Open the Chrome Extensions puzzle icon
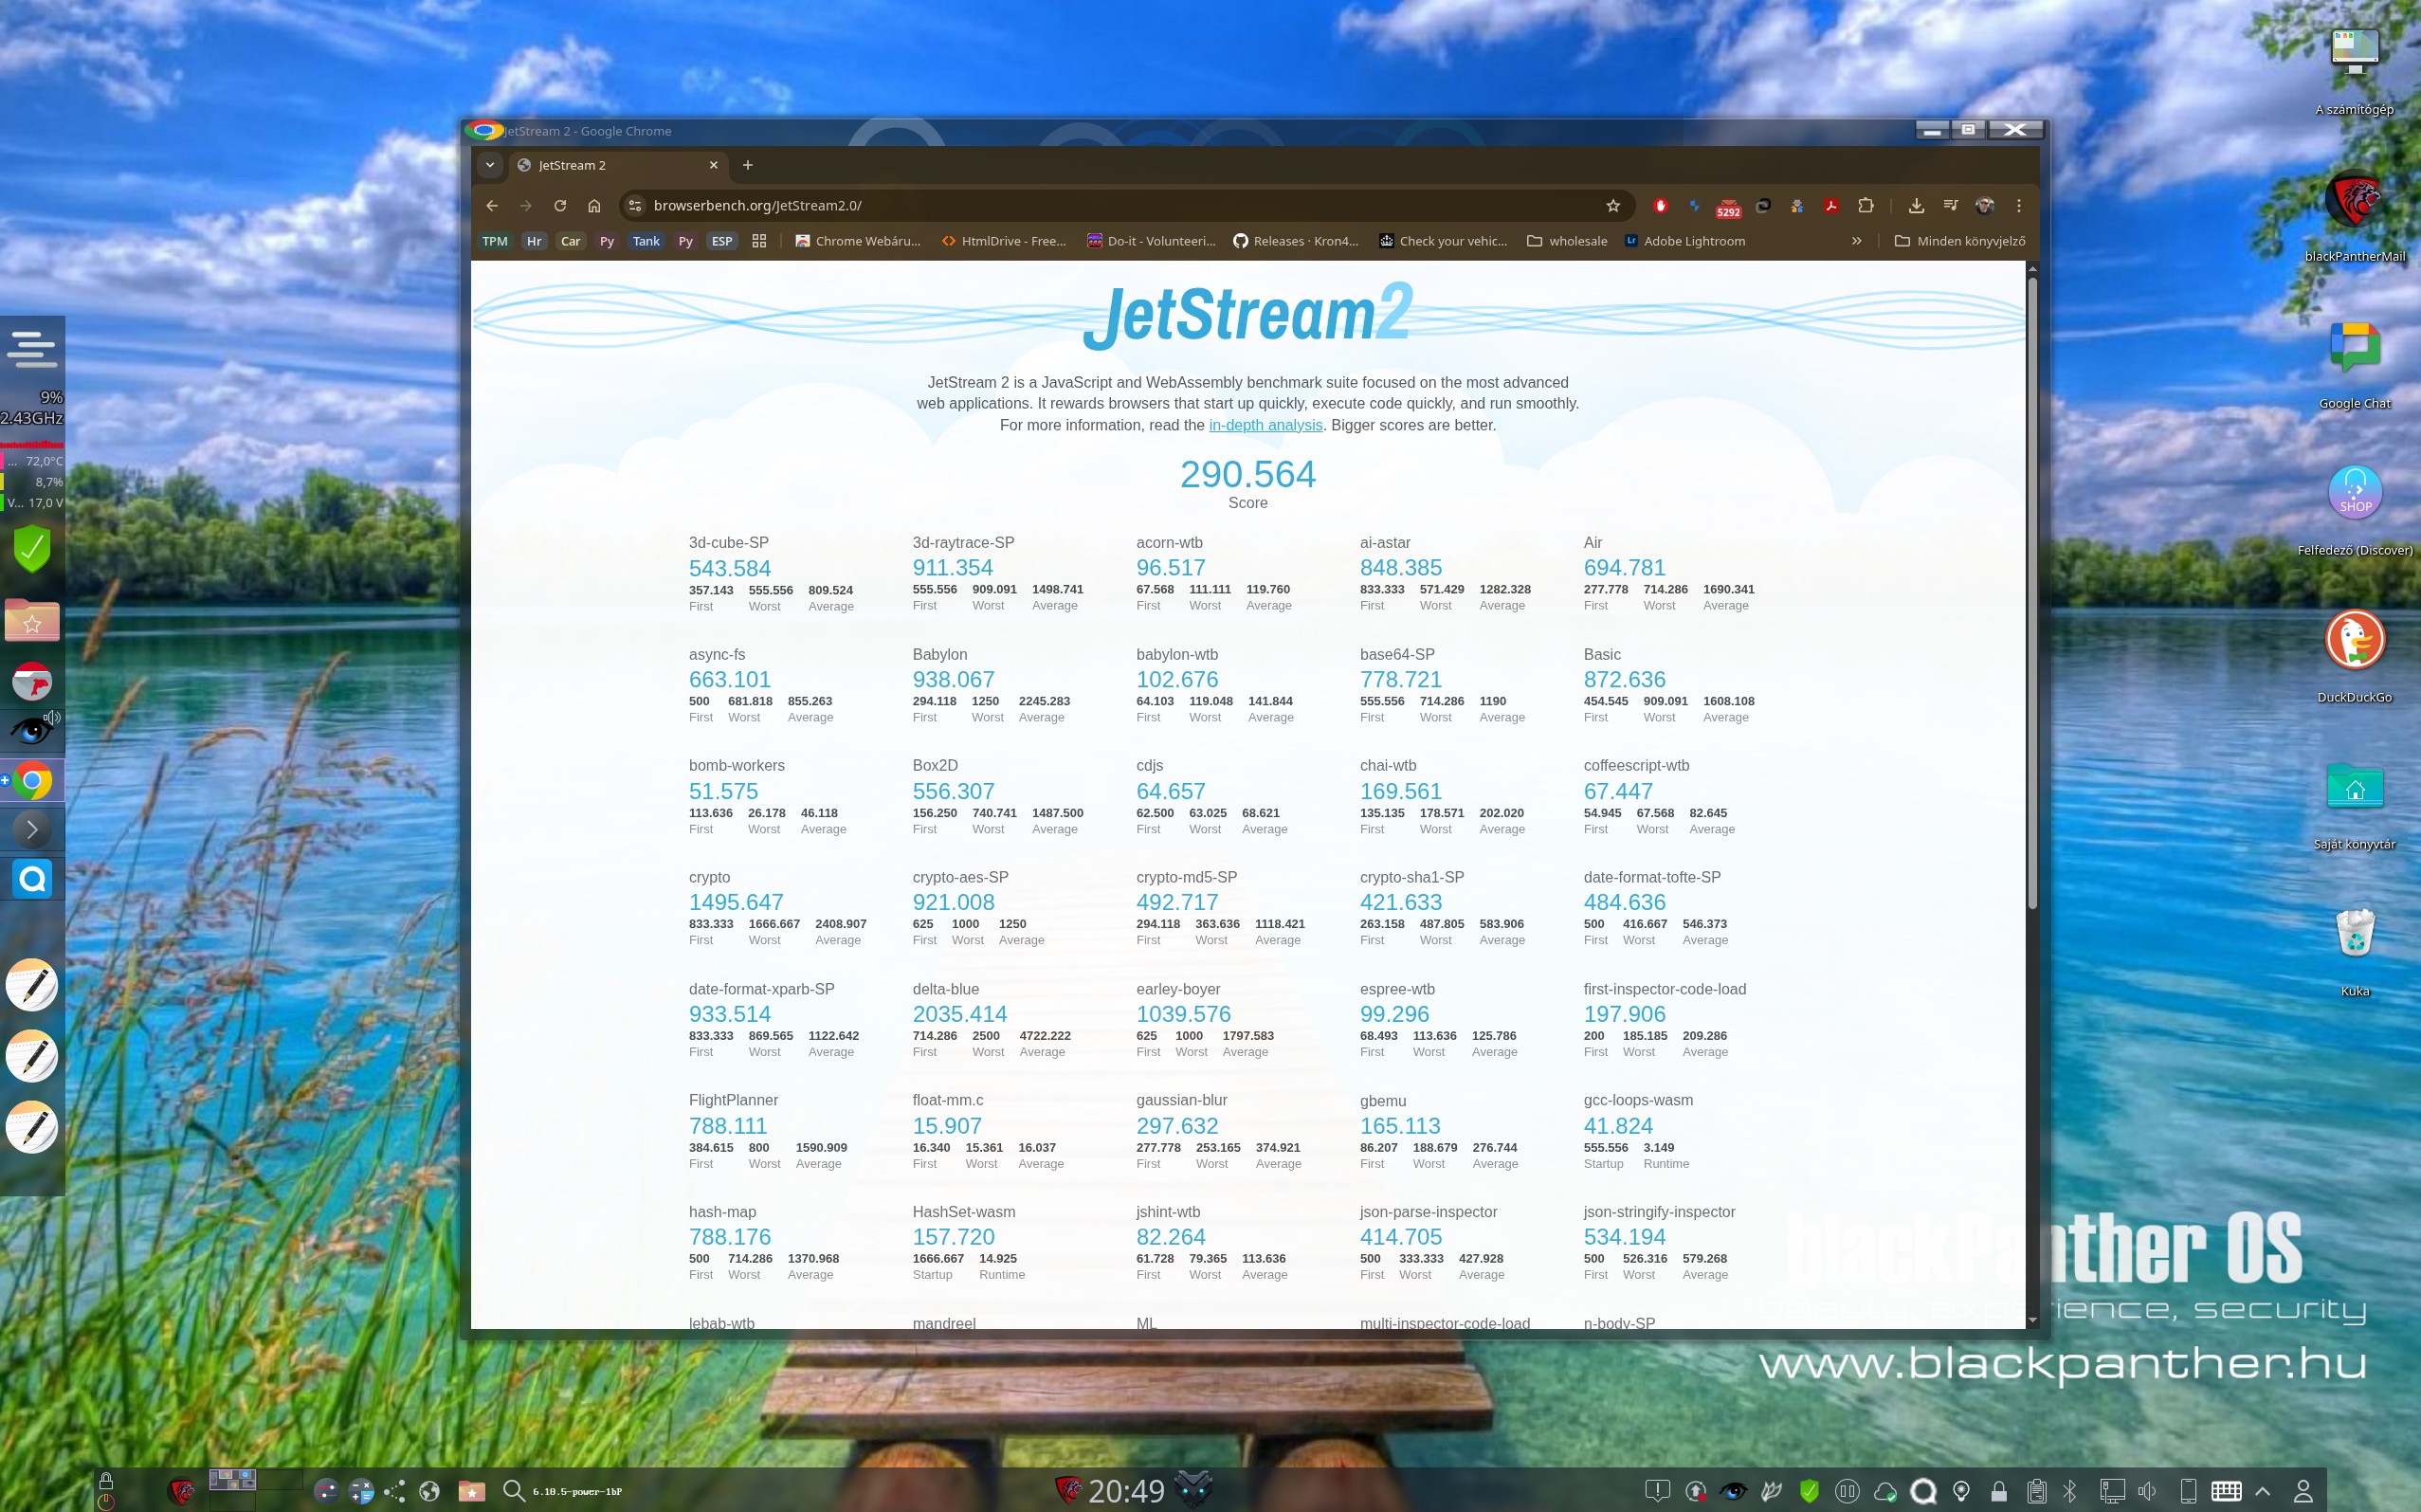The width and height of the screenshot is (2421, 1512). tap(1865, 205)
